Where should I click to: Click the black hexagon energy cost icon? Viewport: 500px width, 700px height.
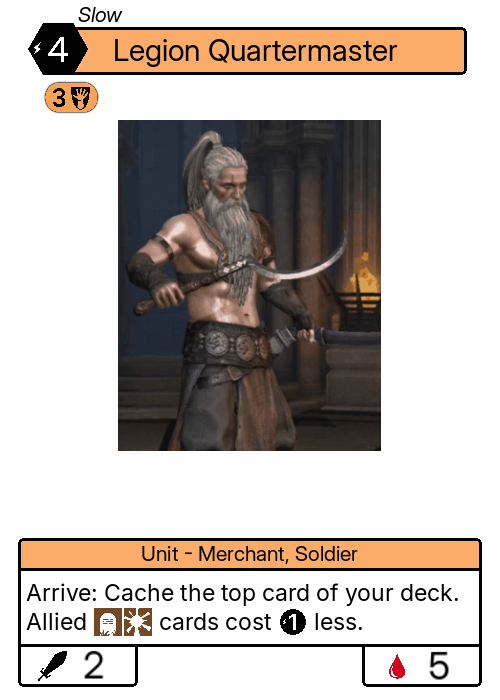(58, 49)
